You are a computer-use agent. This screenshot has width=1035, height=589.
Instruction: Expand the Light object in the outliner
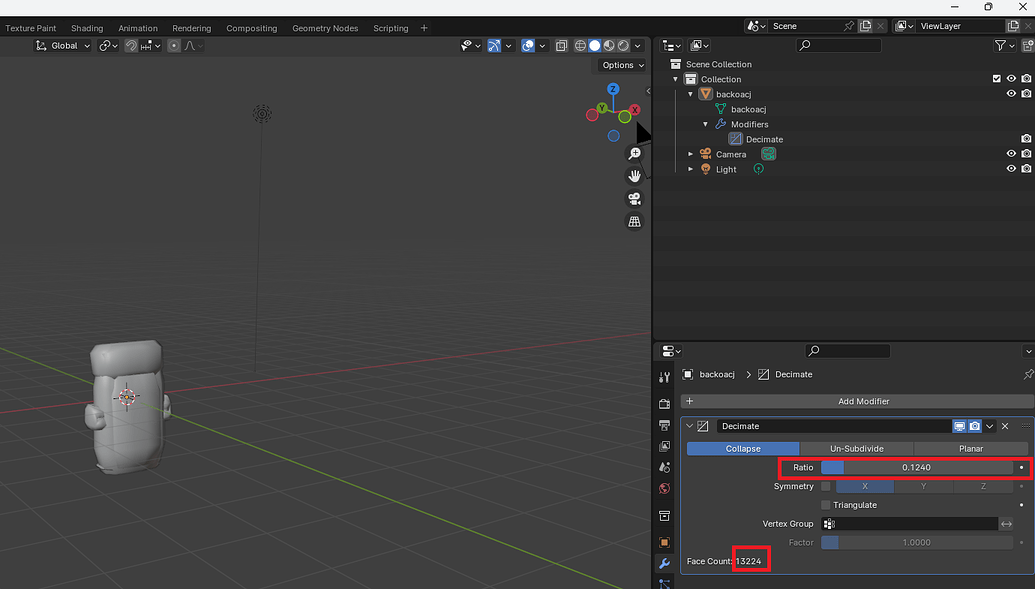tap(690, 168)
